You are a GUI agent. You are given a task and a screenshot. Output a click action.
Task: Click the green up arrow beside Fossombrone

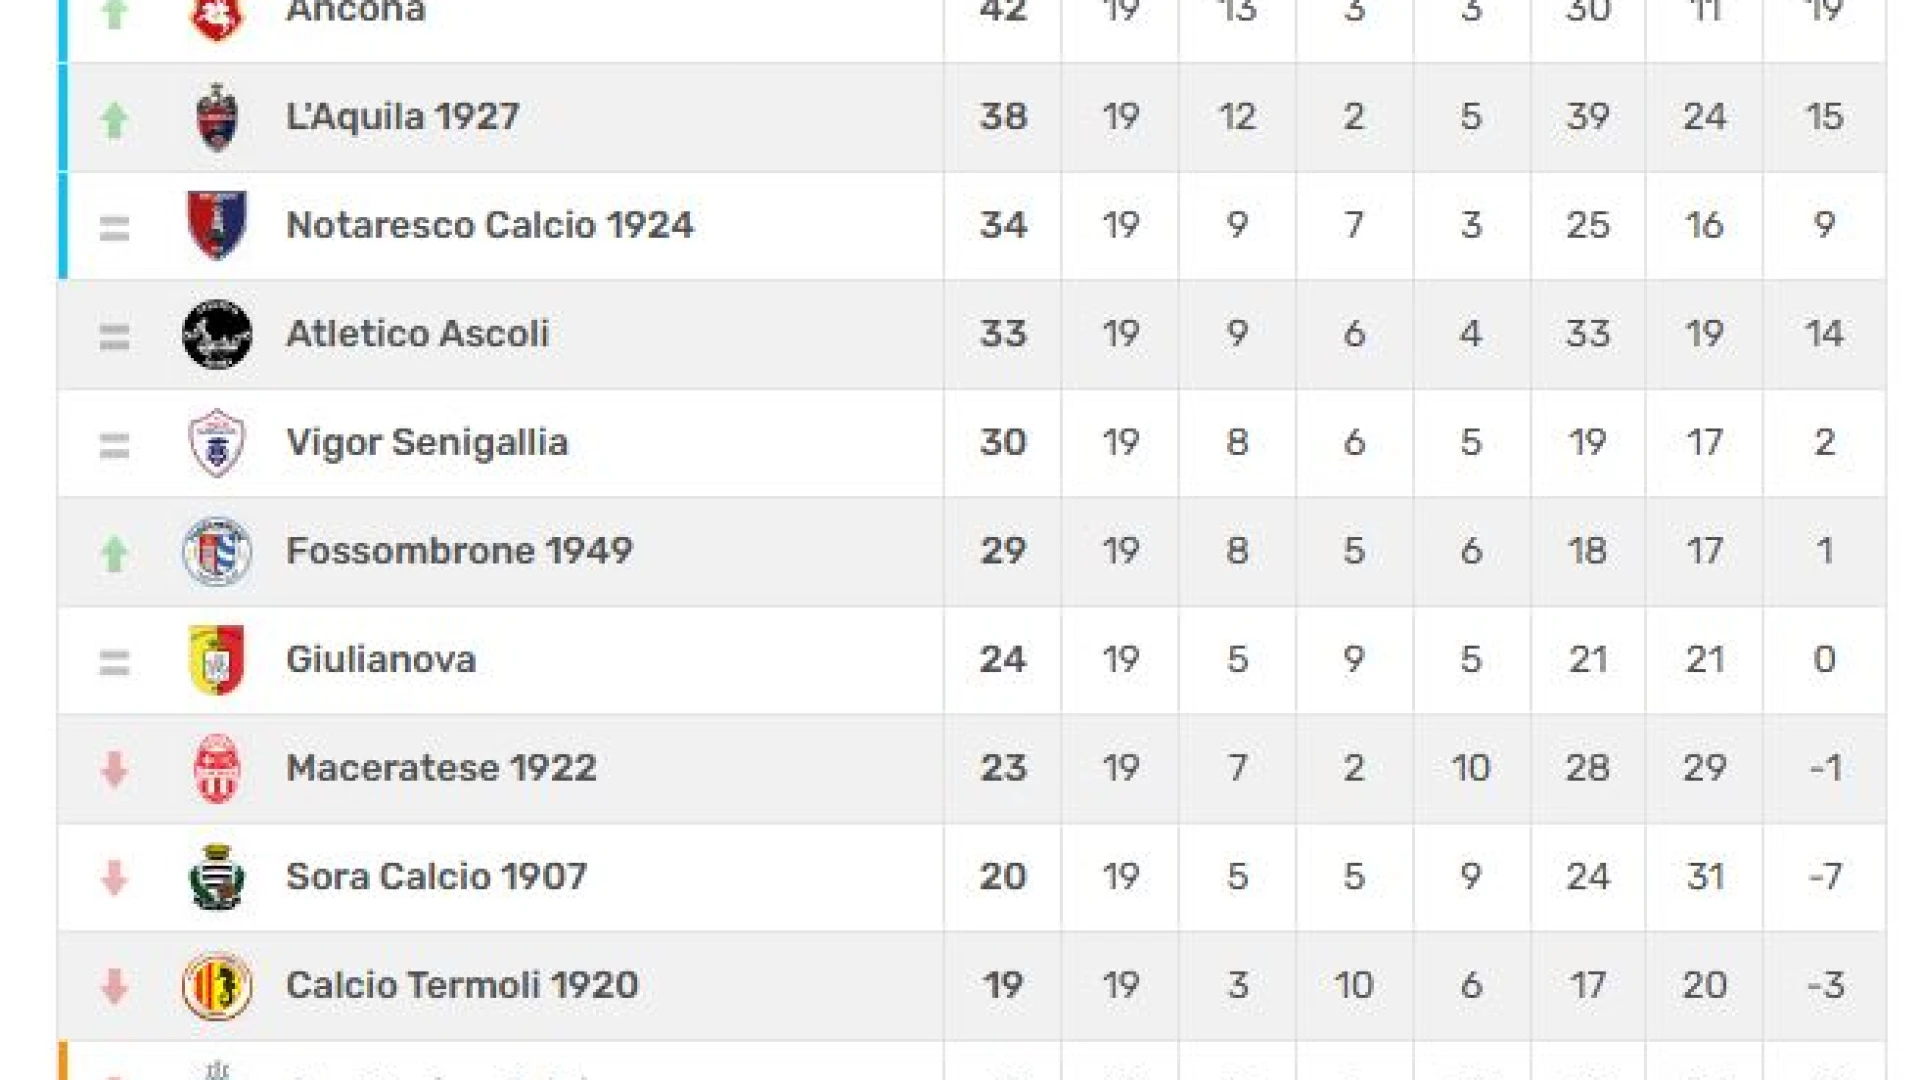115,553
